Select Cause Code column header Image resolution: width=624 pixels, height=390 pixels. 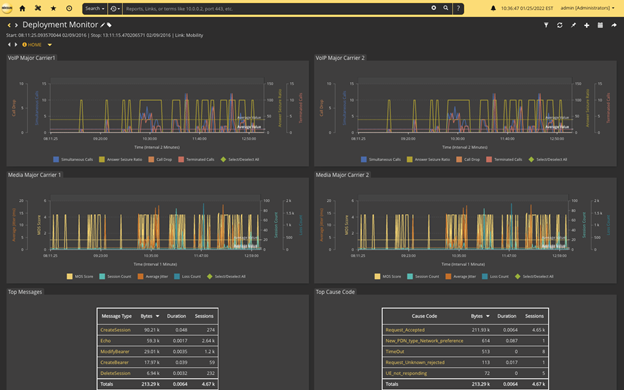424,316
